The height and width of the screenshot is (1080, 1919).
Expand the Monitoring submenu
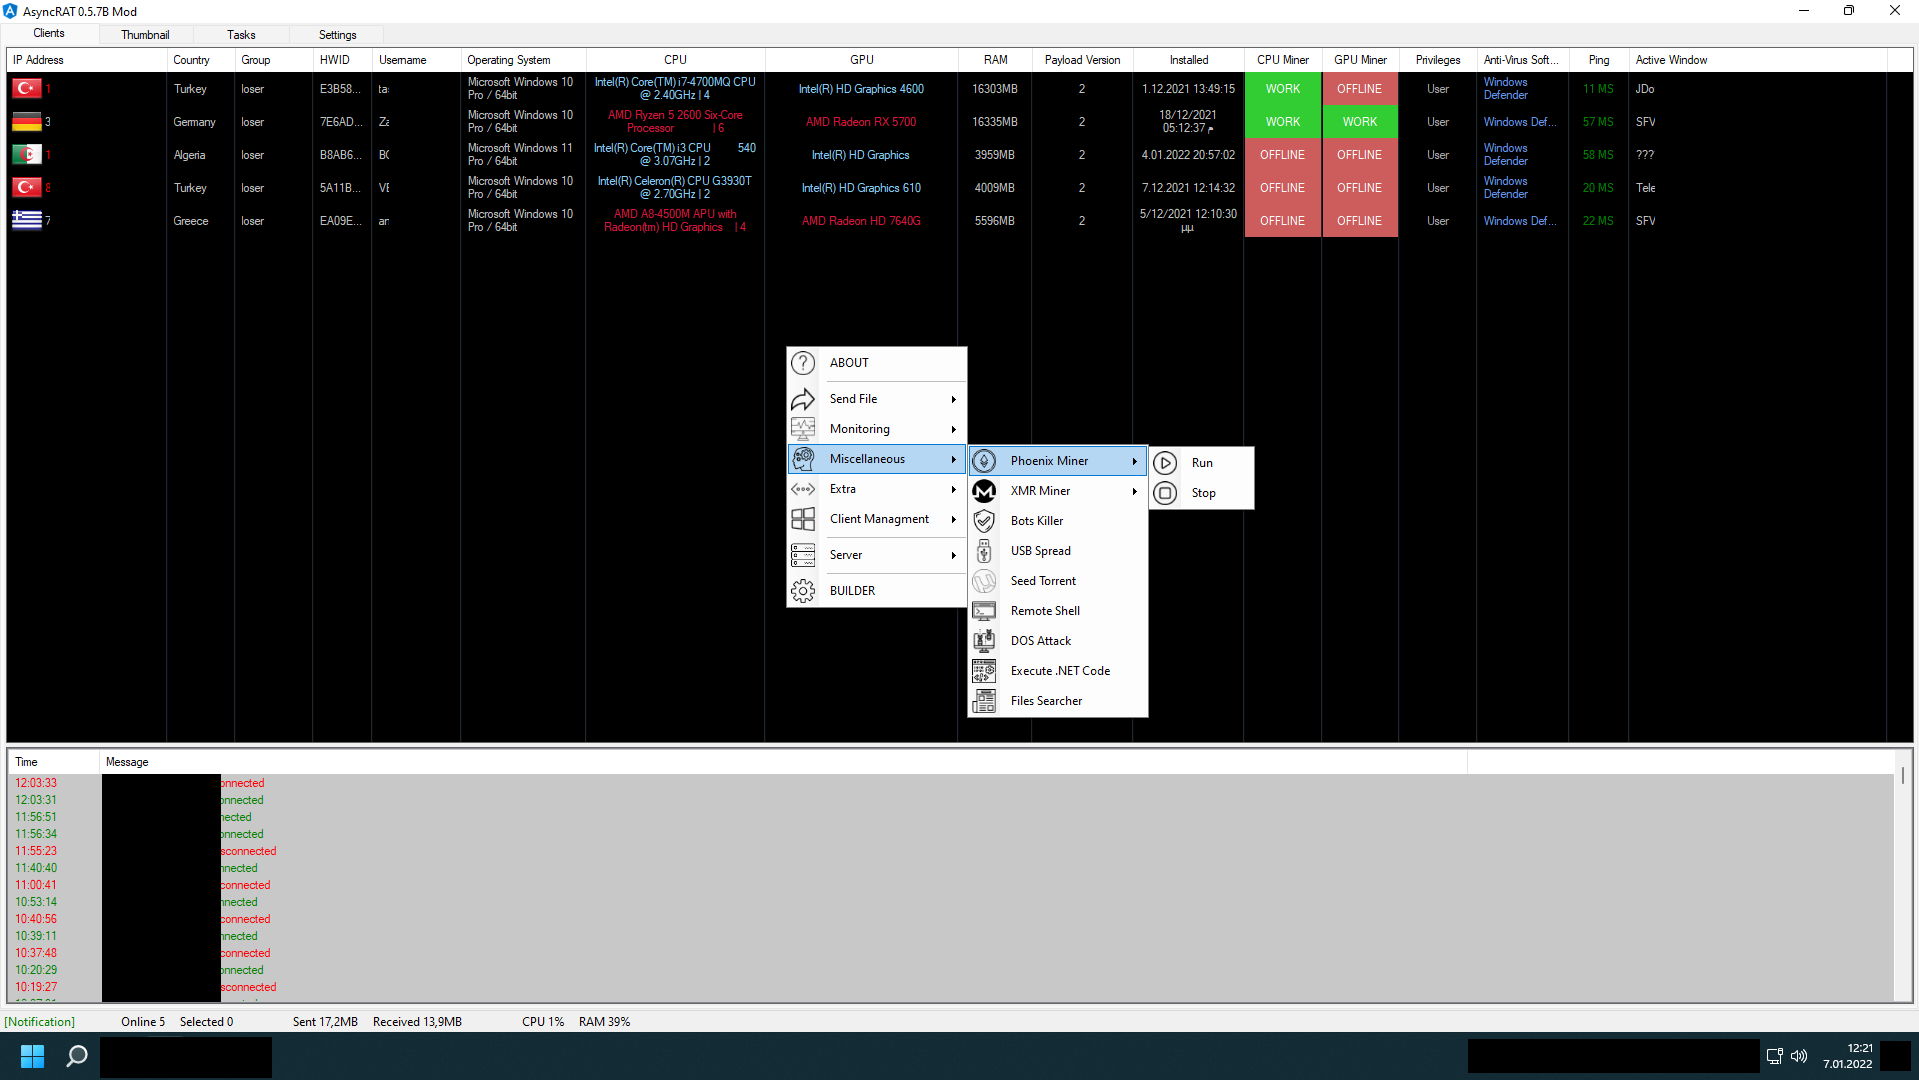[x=877, y=429]
